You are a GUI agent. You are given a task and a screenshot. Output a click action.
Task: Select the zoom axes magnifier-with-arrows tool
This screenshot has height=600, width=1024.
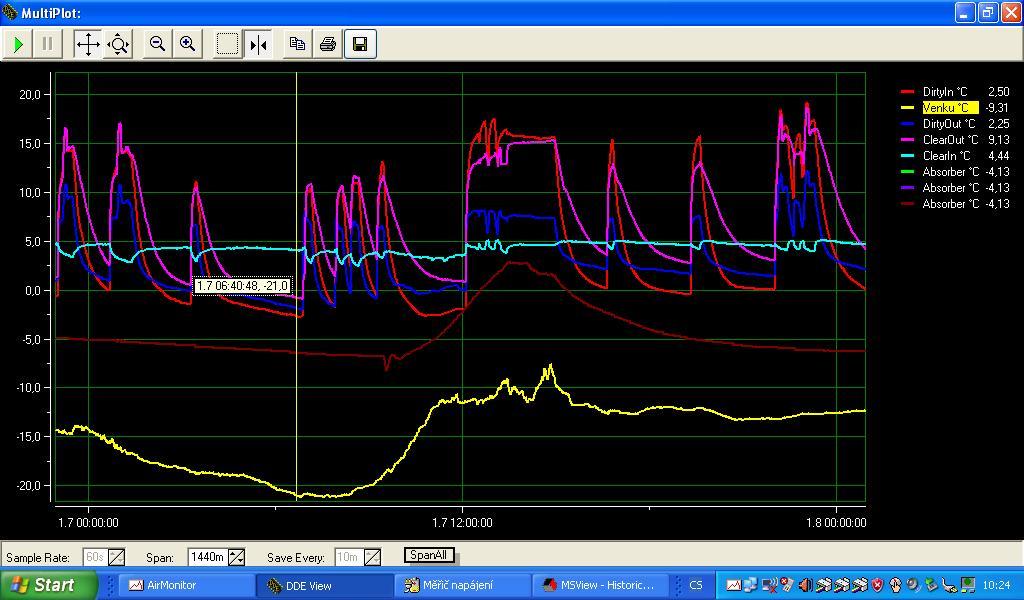(119, 44)
